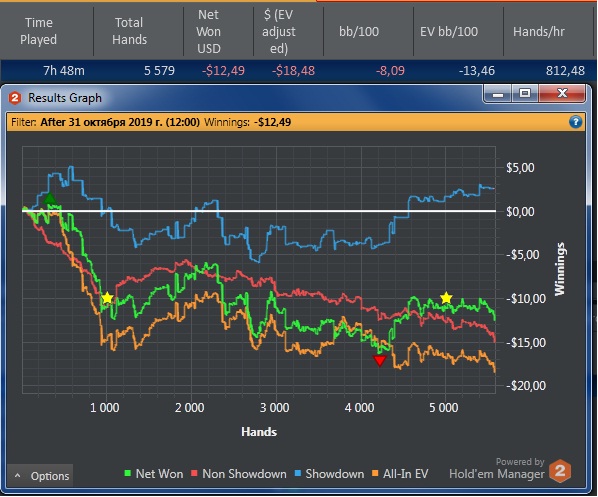Click the green Net Won color swatch

point(128,473)
